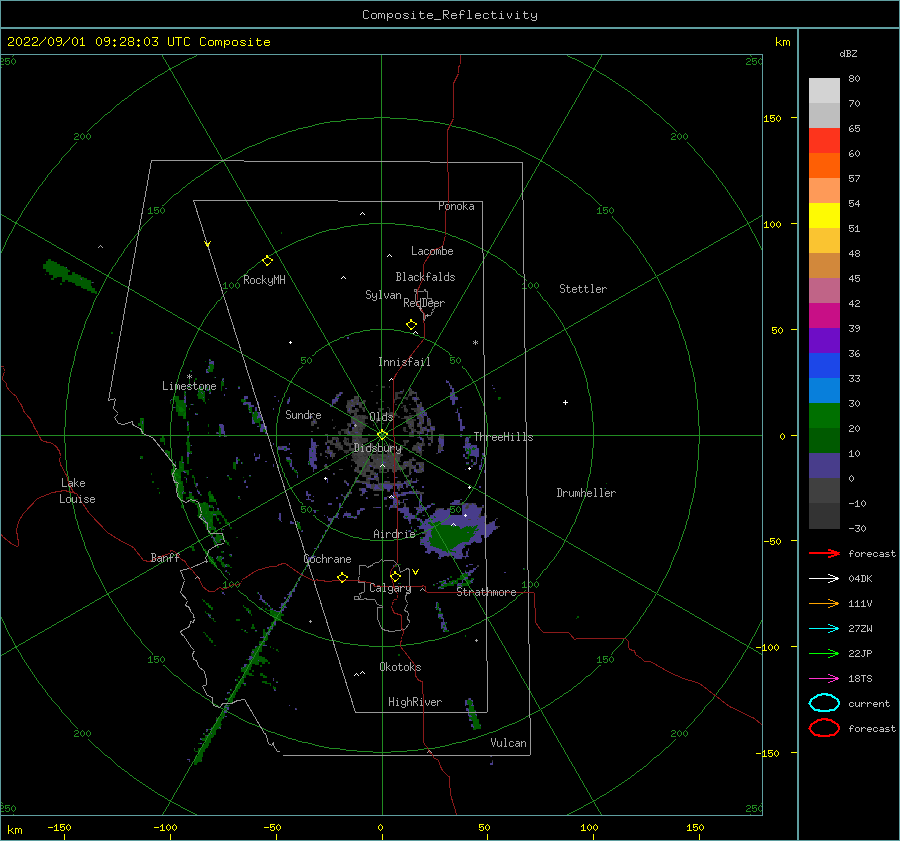This screenshot has width=900, height=841.
Task: Click the green radar echo near Airdrie
Action: point(453,536)
